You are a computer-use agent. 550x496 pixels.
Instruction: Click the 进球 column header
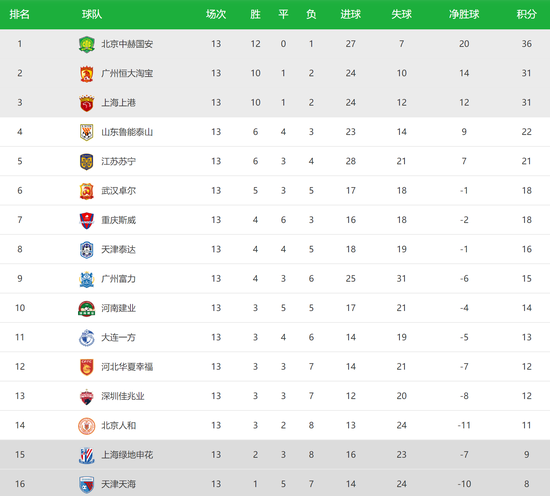click(350, 14)
